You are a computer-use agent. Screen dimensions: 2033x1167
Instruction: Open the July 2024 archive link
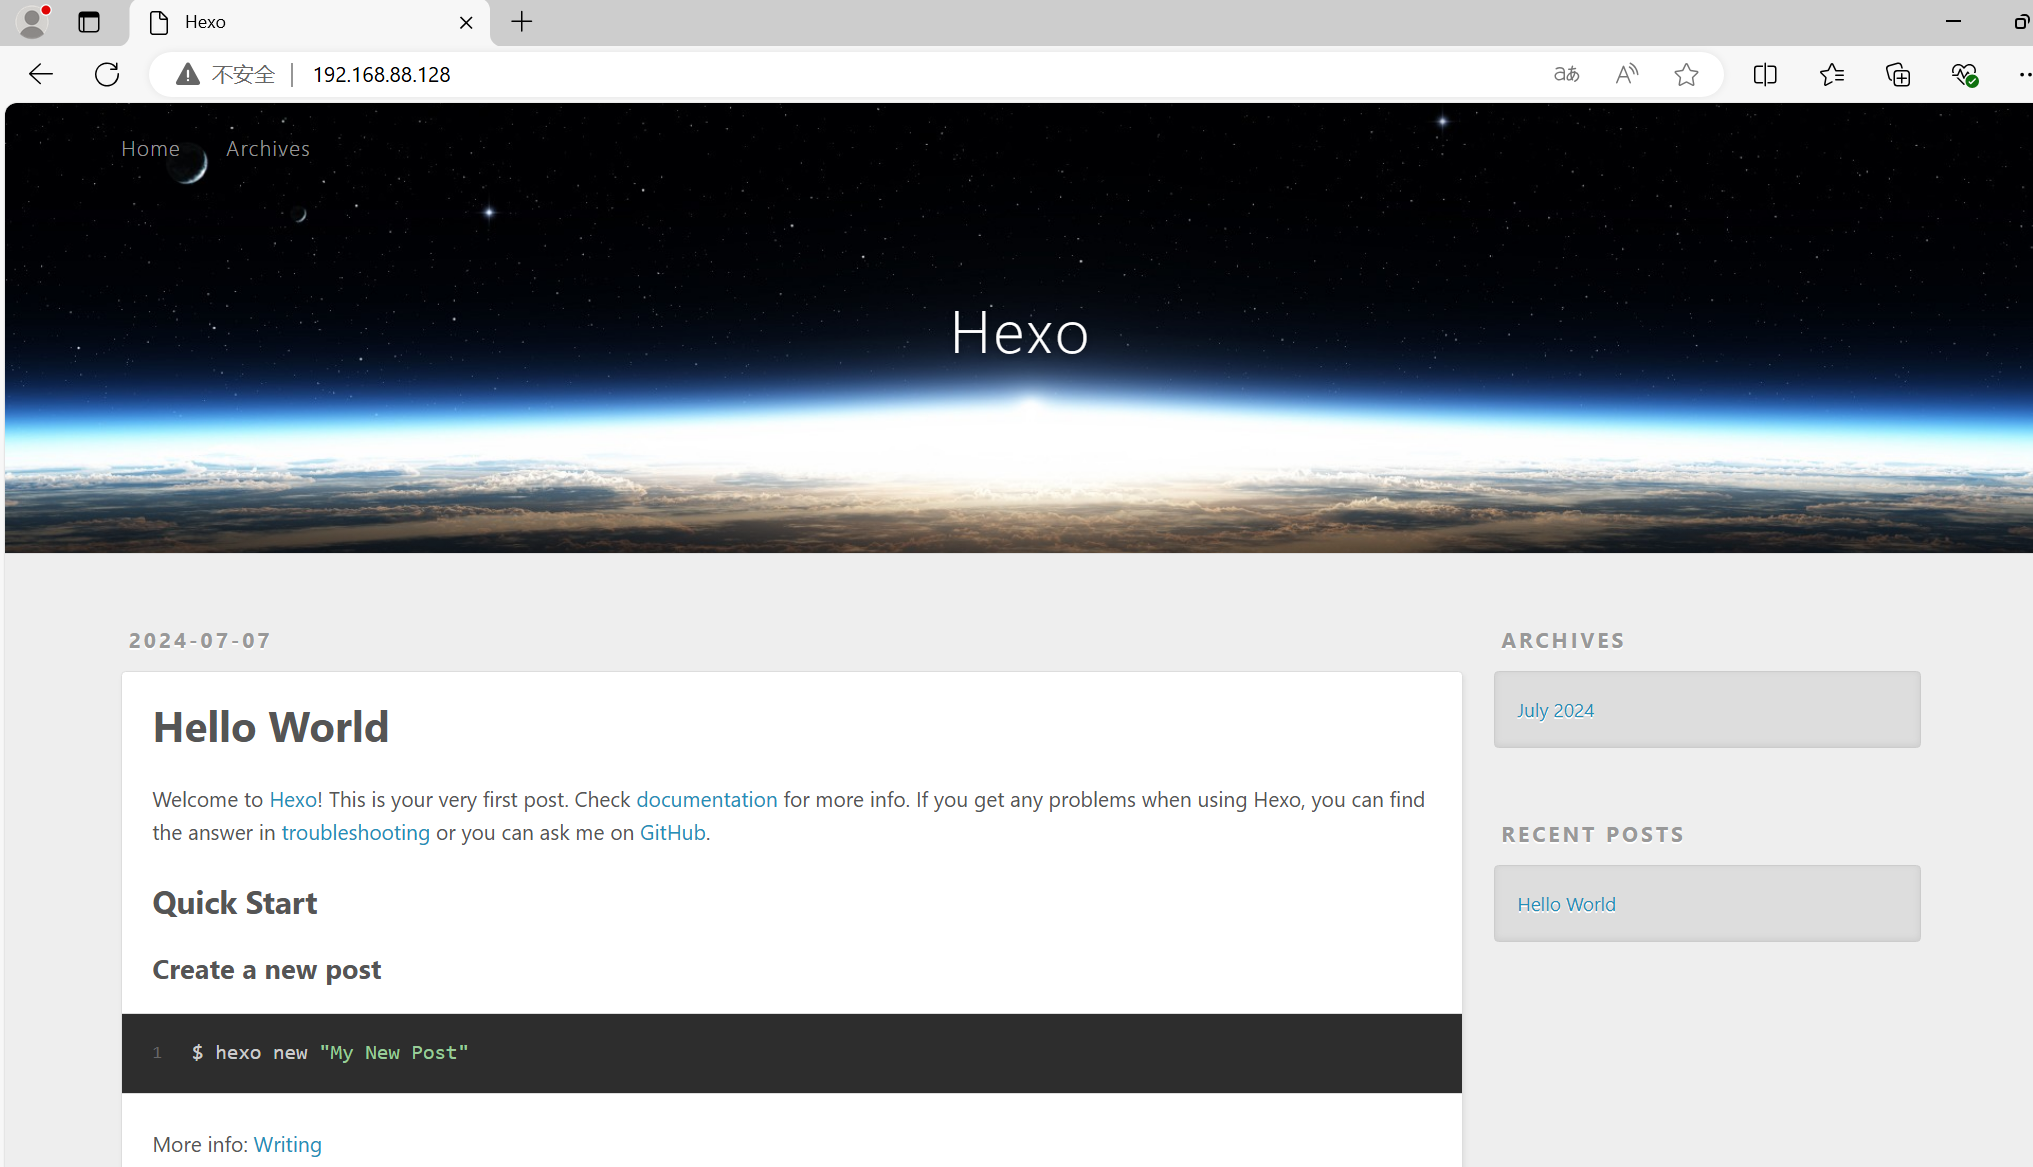tap(1555, 710)
